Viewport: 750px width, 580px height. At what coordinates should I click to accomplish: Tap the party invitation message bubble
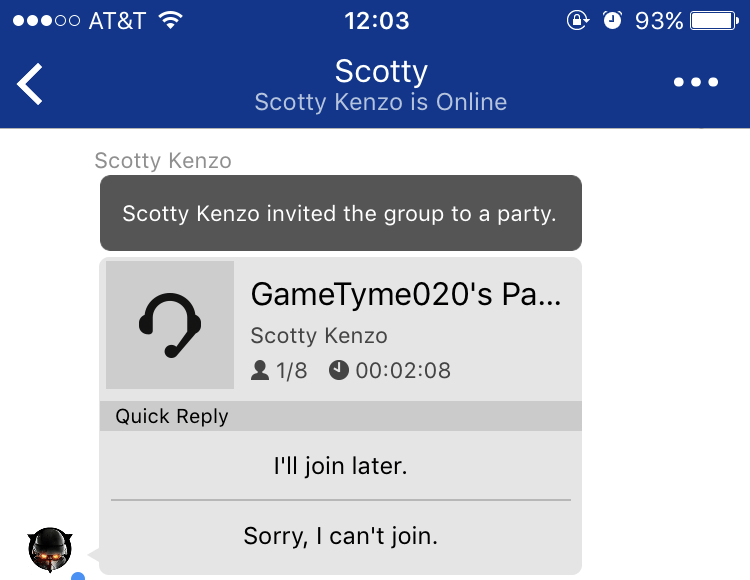click(341, 213)
